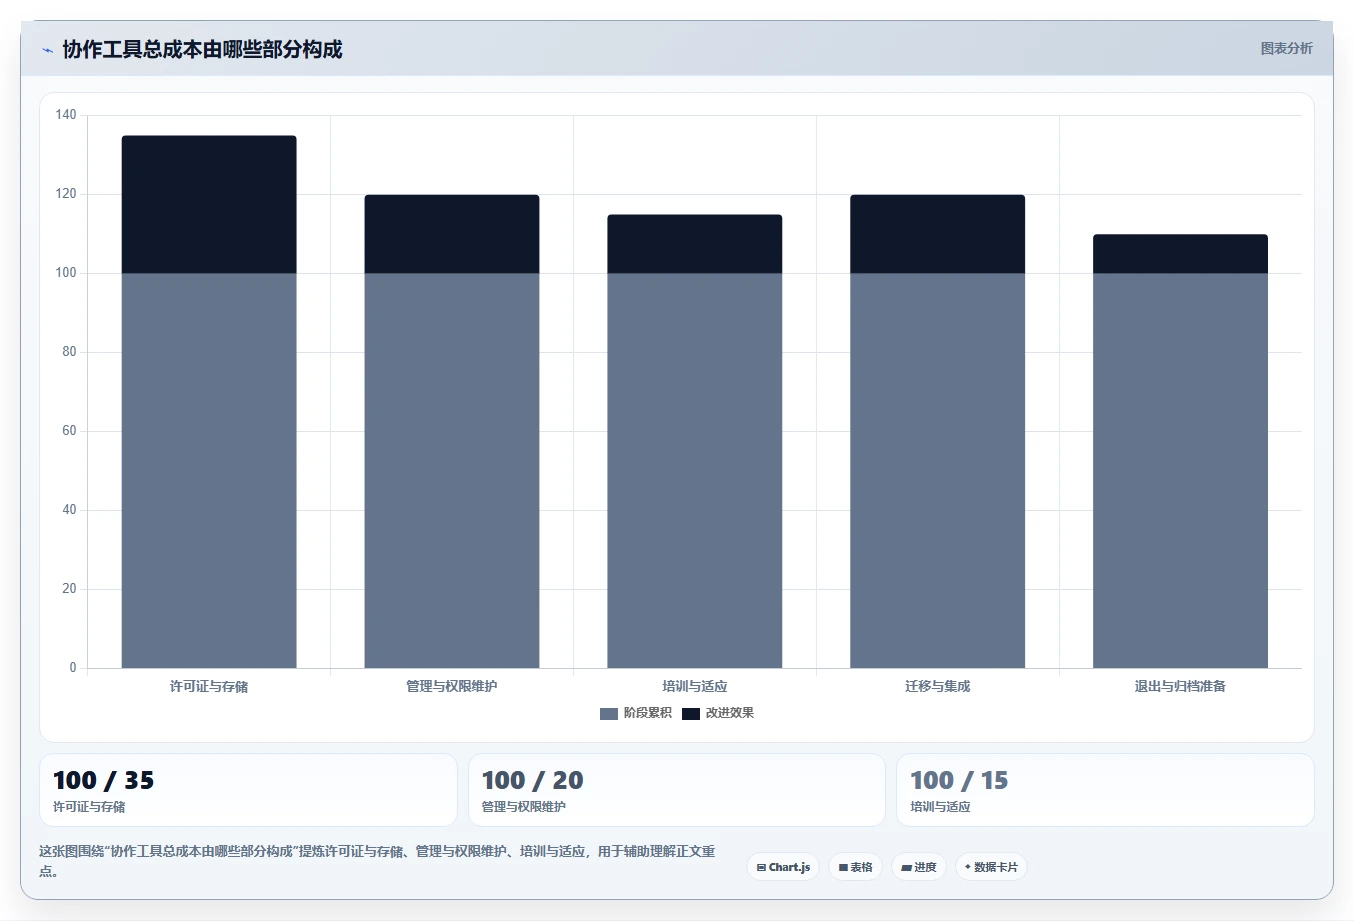Click the 表格 chip square icon

[x=843, y=868]
